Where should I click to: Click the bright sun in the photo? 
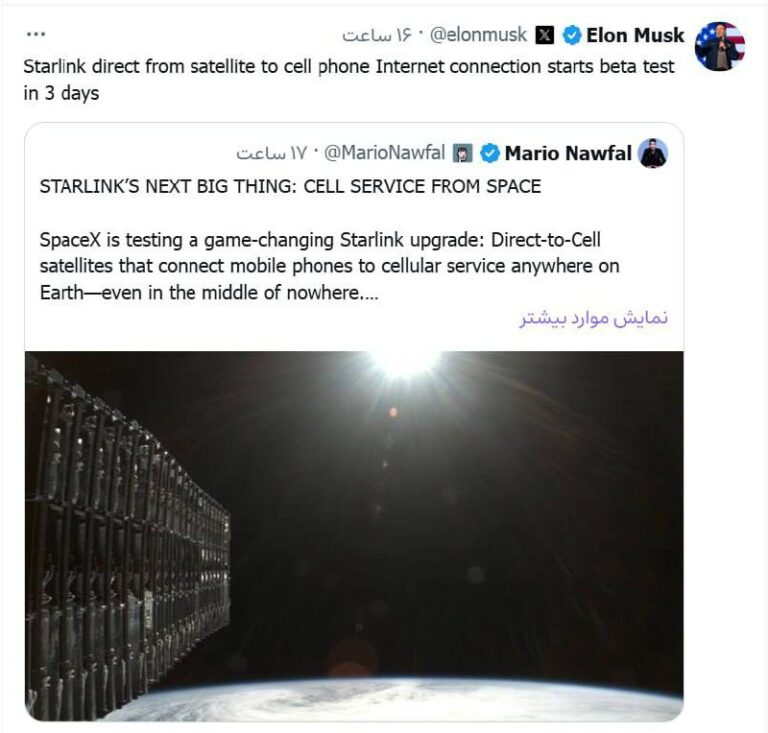click(404, 362)
